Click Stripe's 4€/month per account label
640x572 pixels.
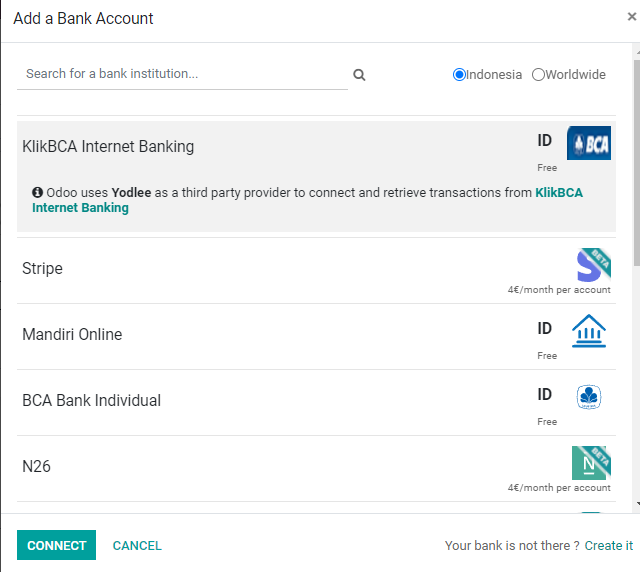[559, 290]
